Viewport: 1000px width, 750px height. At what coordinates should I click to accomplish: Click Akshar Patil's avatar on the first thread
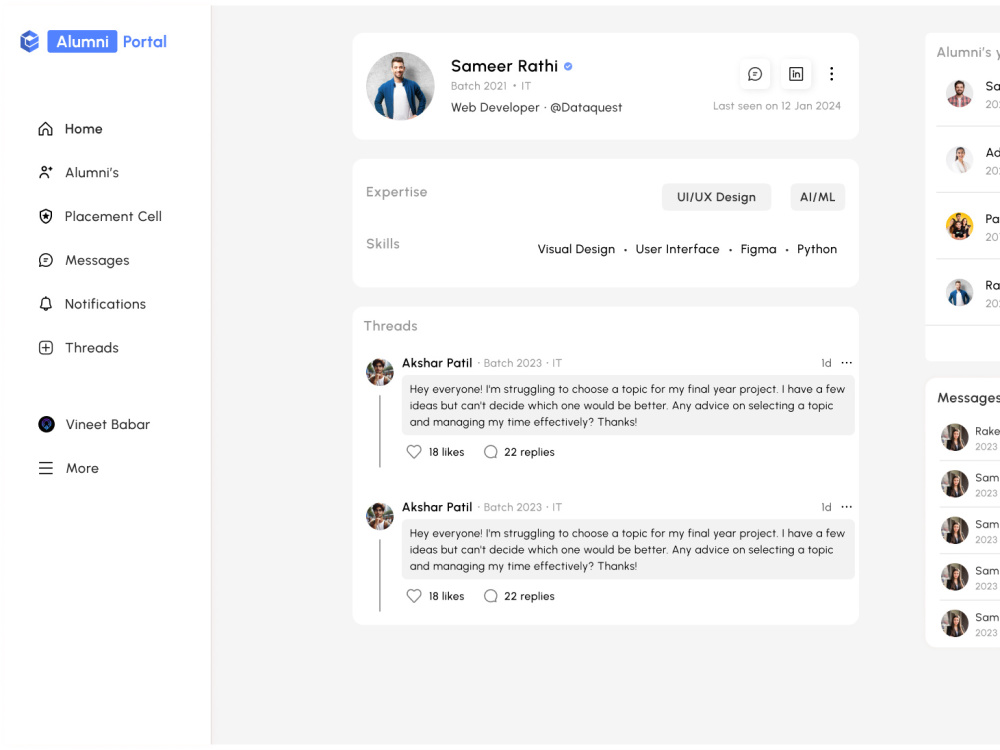tap(379, 372)
